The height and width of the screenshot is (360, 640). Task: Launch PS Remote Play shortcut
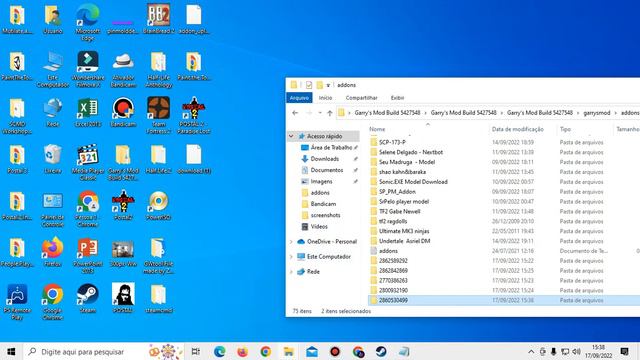tap(17, 302)
